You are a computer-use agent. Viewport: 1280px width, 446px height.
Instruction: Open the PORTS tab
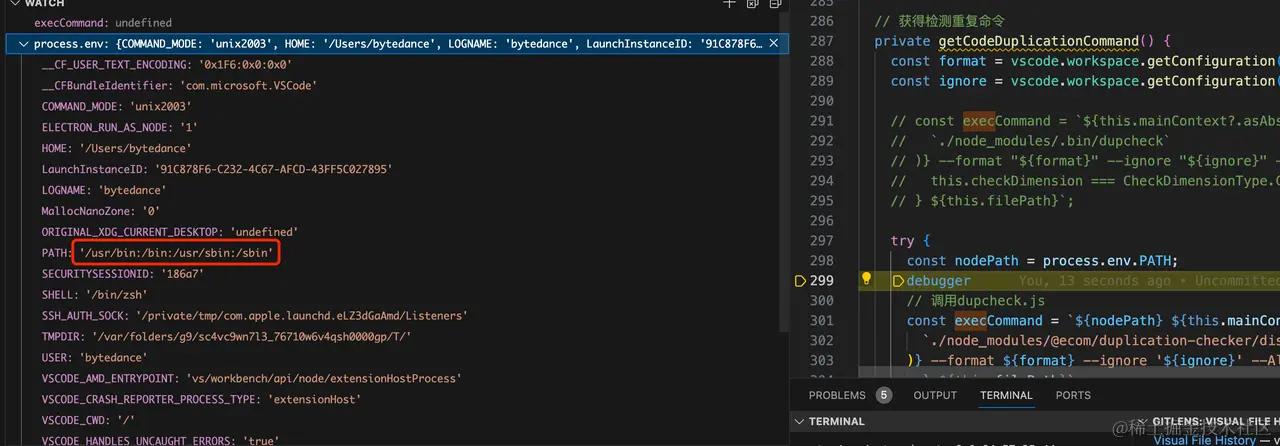1073,395
